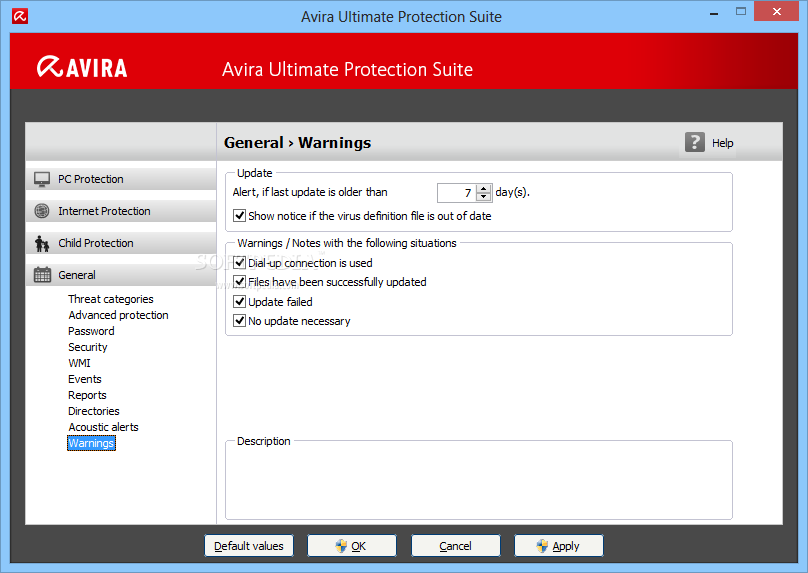Screen dimensions: 808x573
Task: Open the Events settings page
Action: [x=85, y=379]
